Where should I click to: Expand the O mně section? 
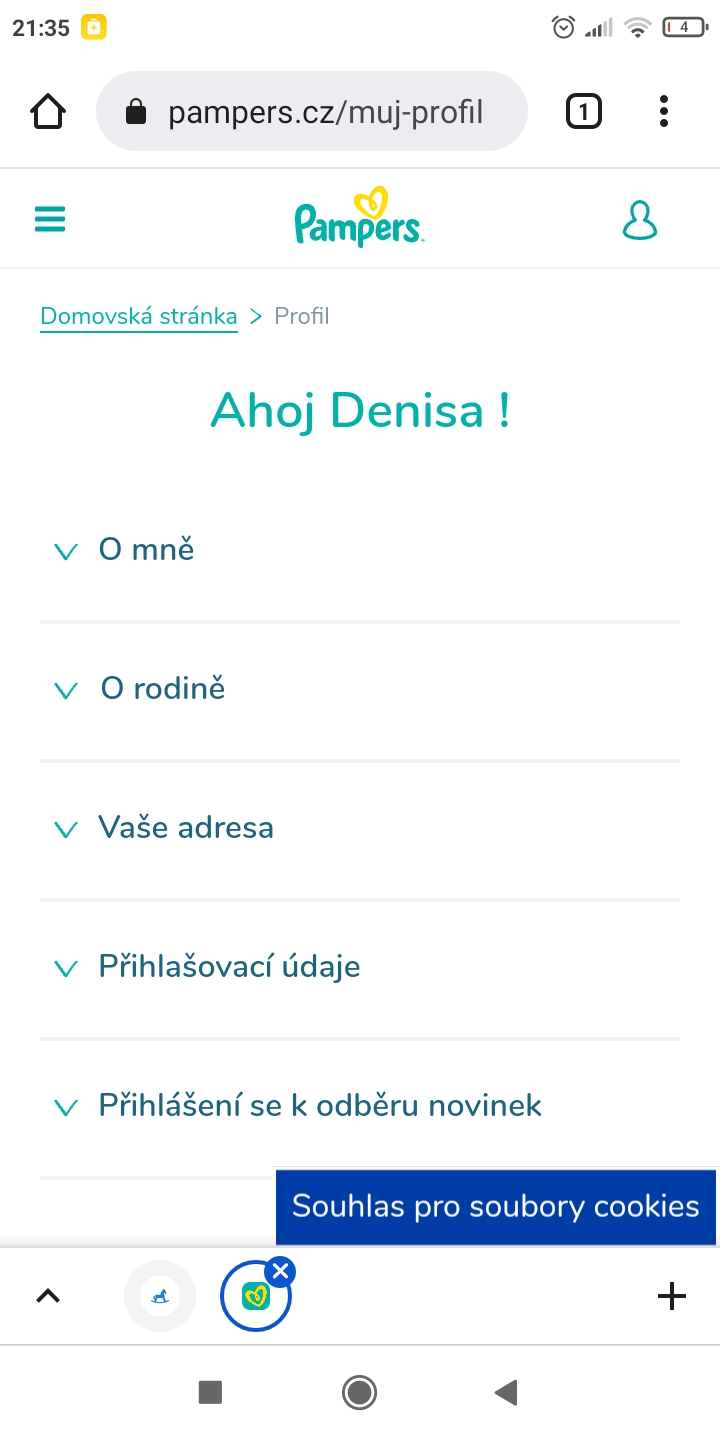[146, 549]
